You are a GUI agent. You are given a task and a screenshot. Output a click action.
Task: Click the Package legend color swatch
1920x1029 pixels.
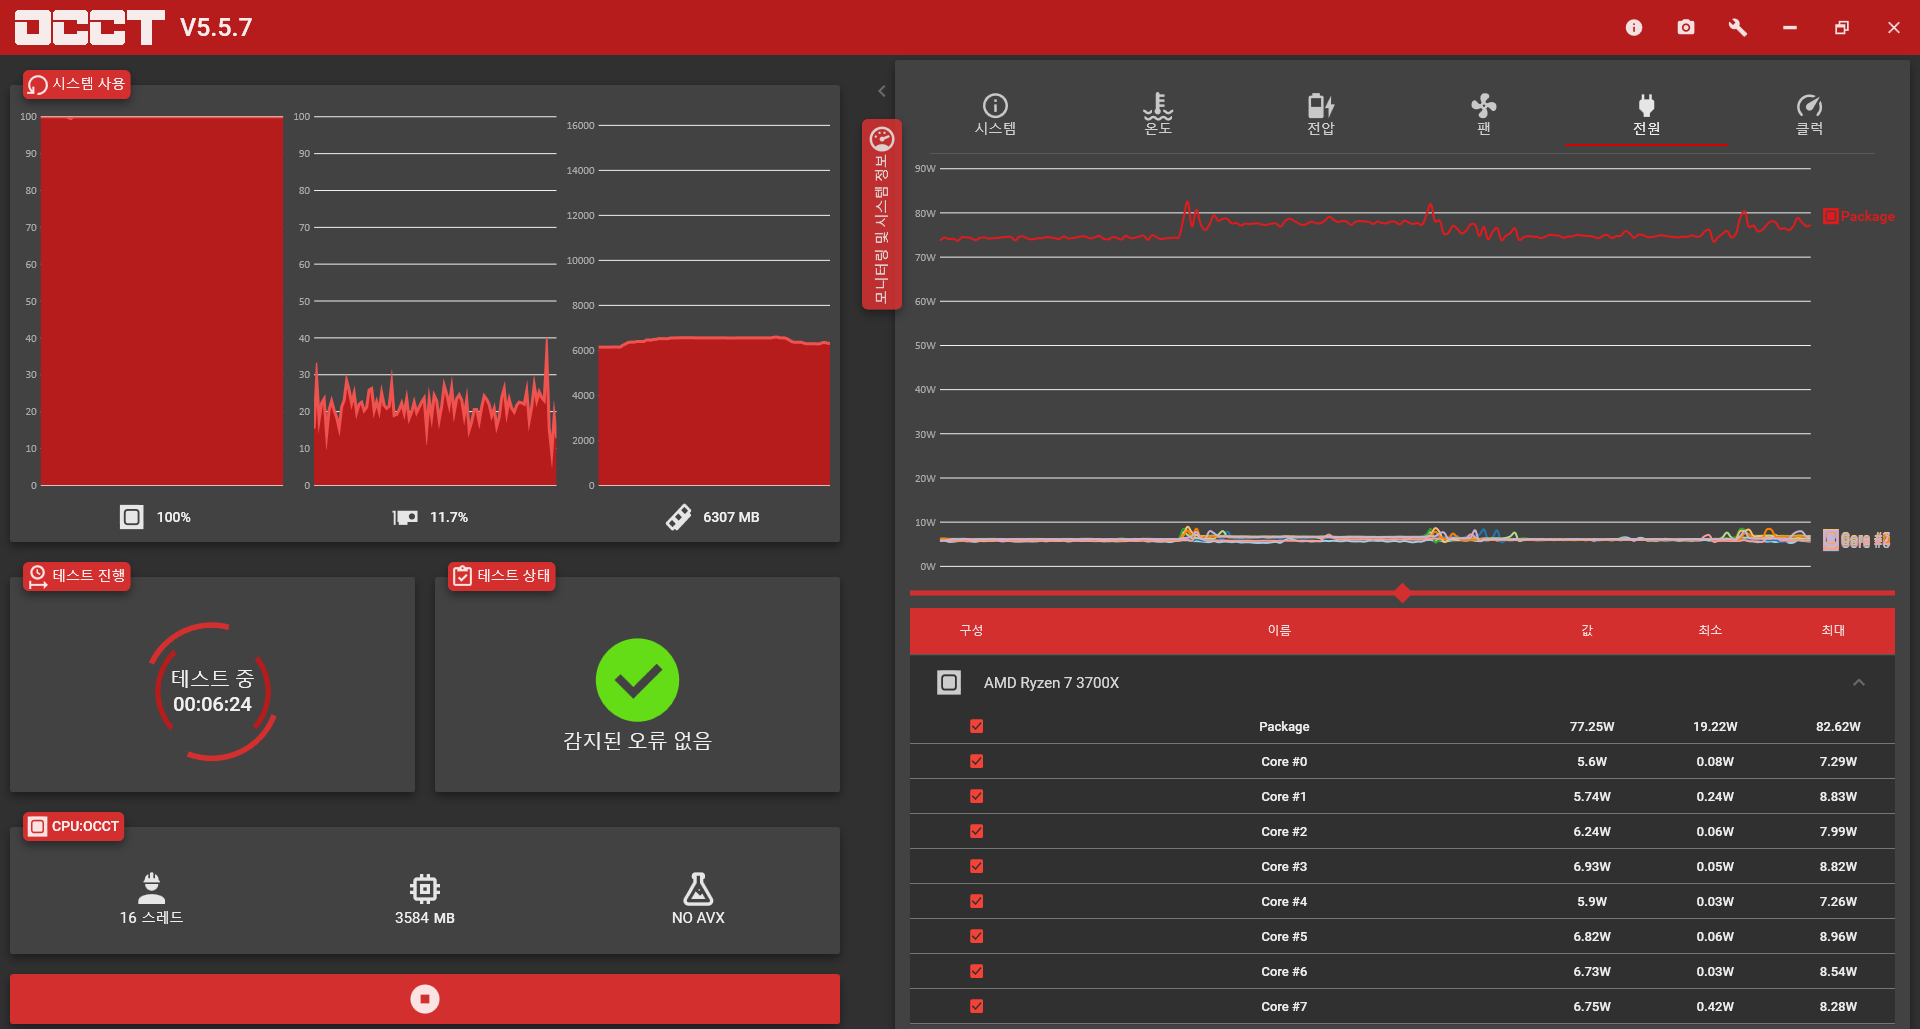[x=1830, y=216]
